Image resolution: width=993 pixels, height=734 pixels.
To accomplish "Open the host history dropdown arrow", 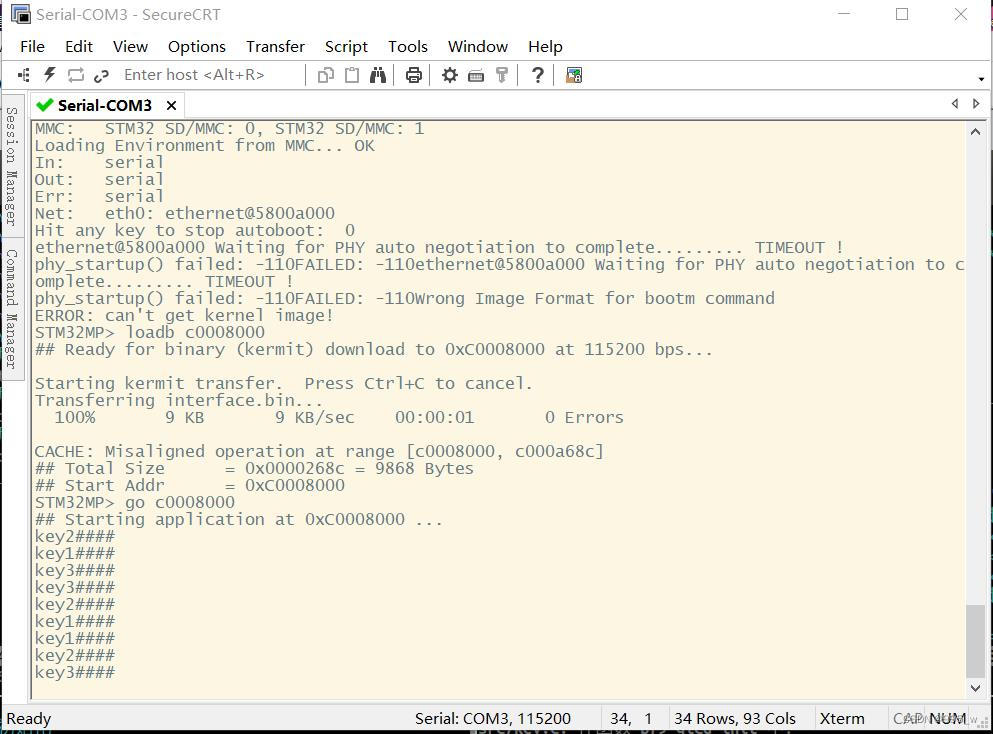I will coord(981,78).
